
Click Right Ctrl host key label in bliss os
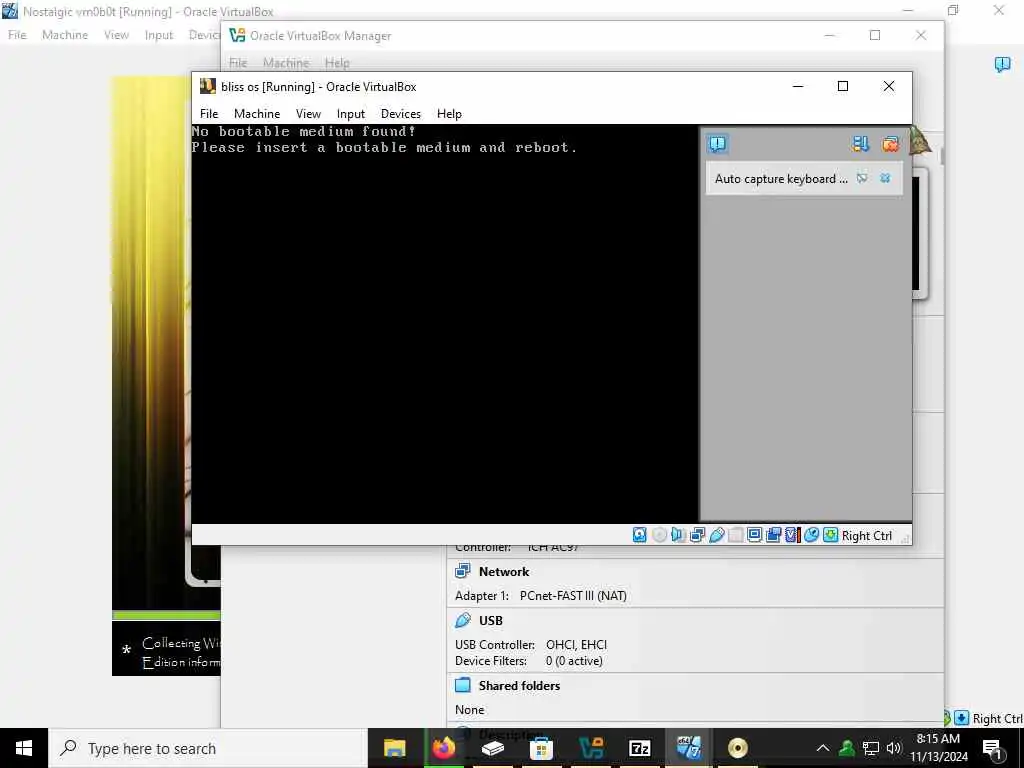tap(867, 536)
